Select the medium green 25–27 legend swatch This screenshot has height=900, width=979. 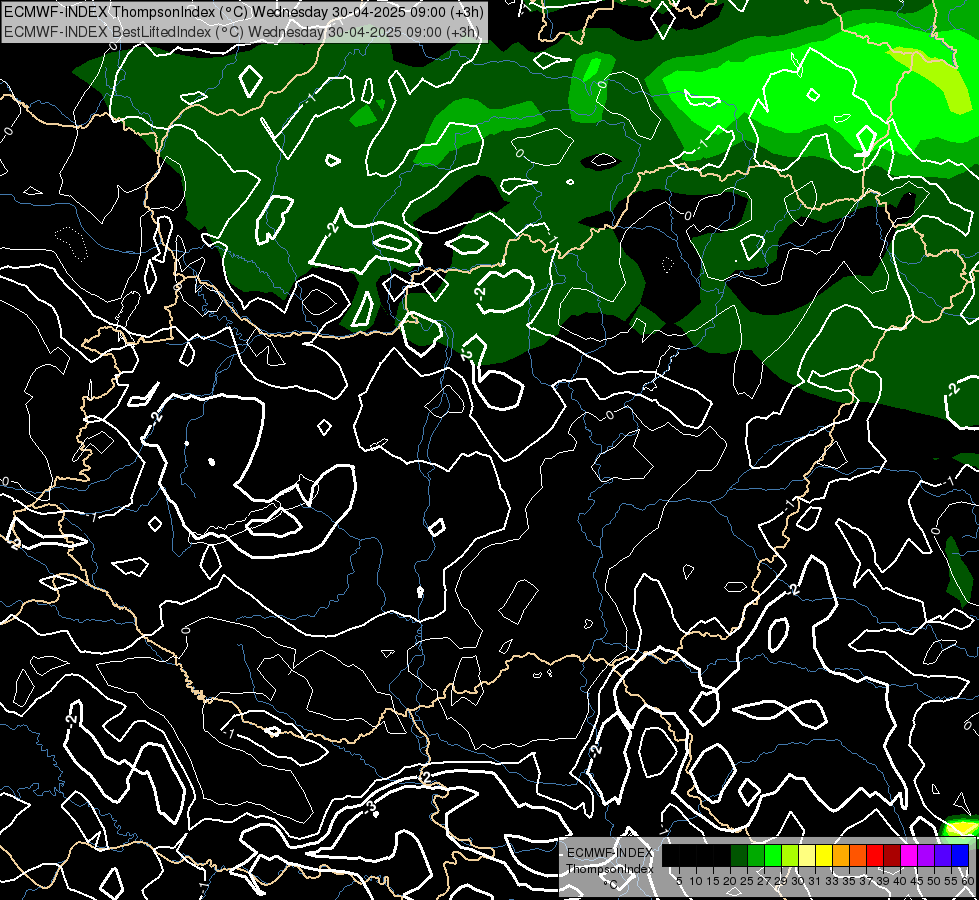(x=756, y=855)
